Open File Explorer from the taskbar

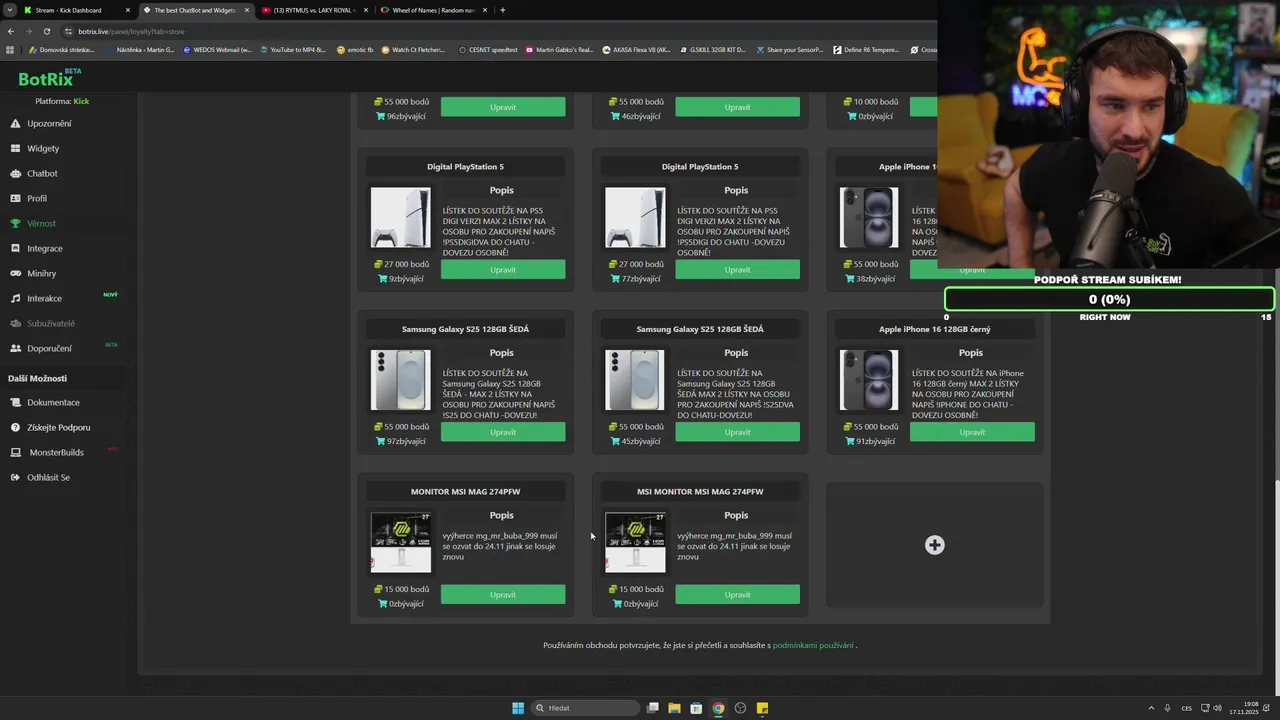pyautogui.click(x=674, y=708)
